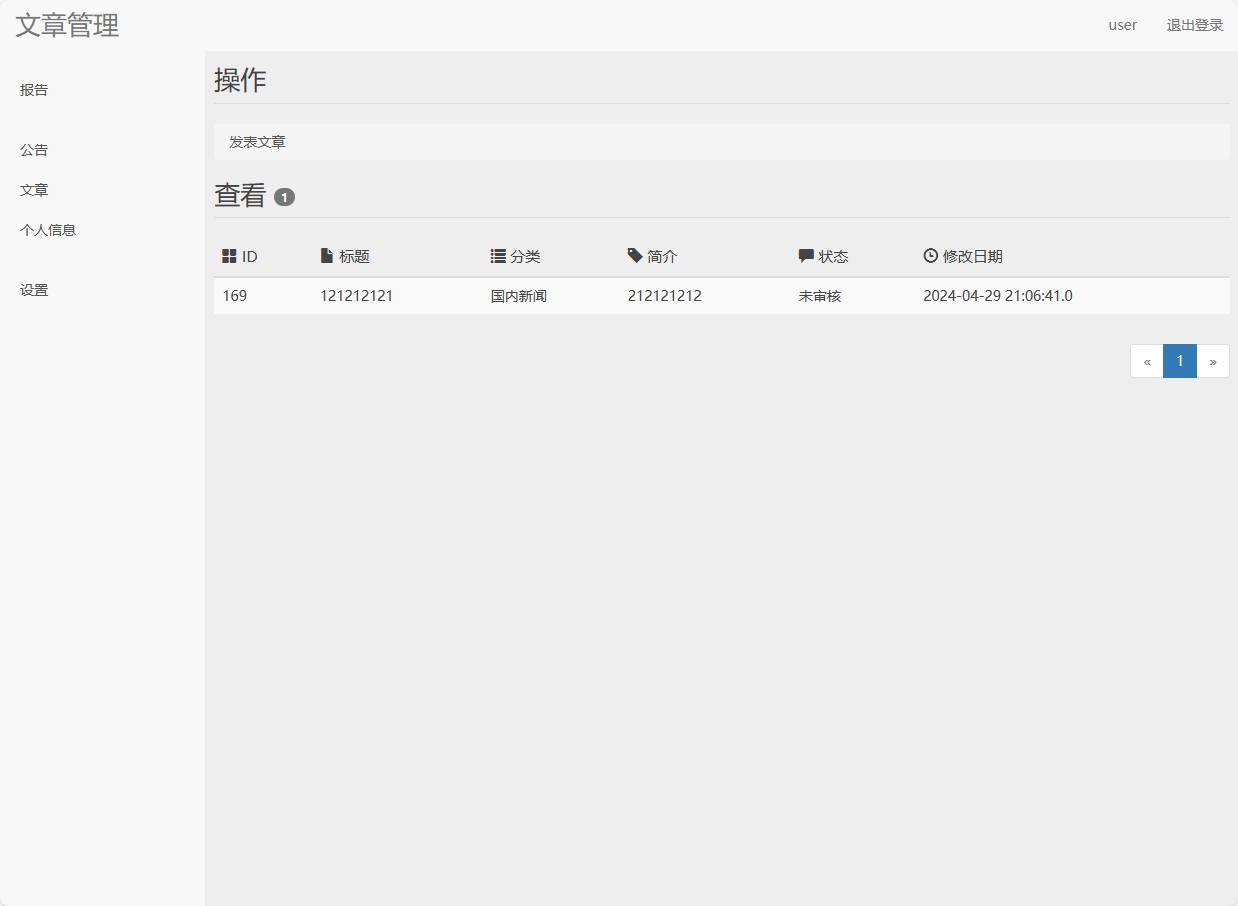The height and width of the screenshot is (906, 1238).
Task: Click the comment icon beside 状态
Action: [x=806, y=255]
